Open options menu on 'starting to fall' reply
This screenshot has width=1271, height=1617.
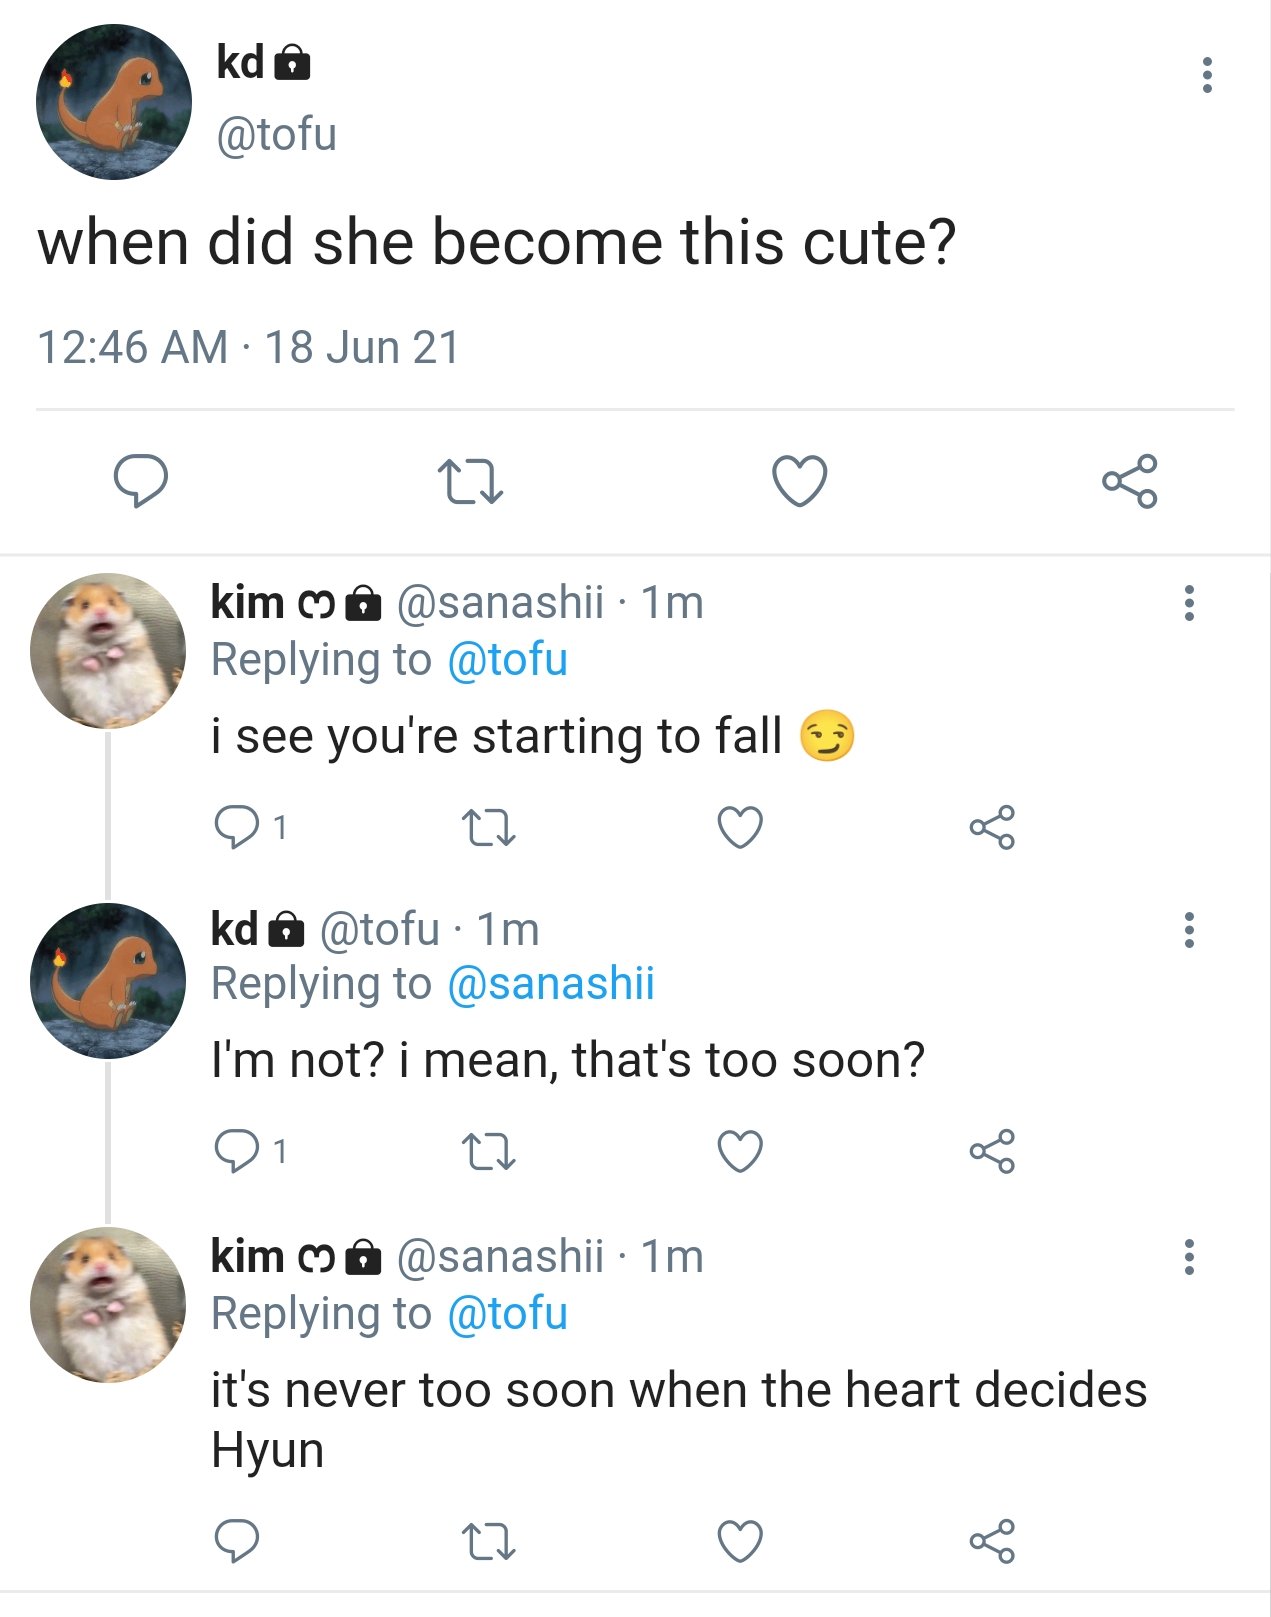(x=1189, y=603)
